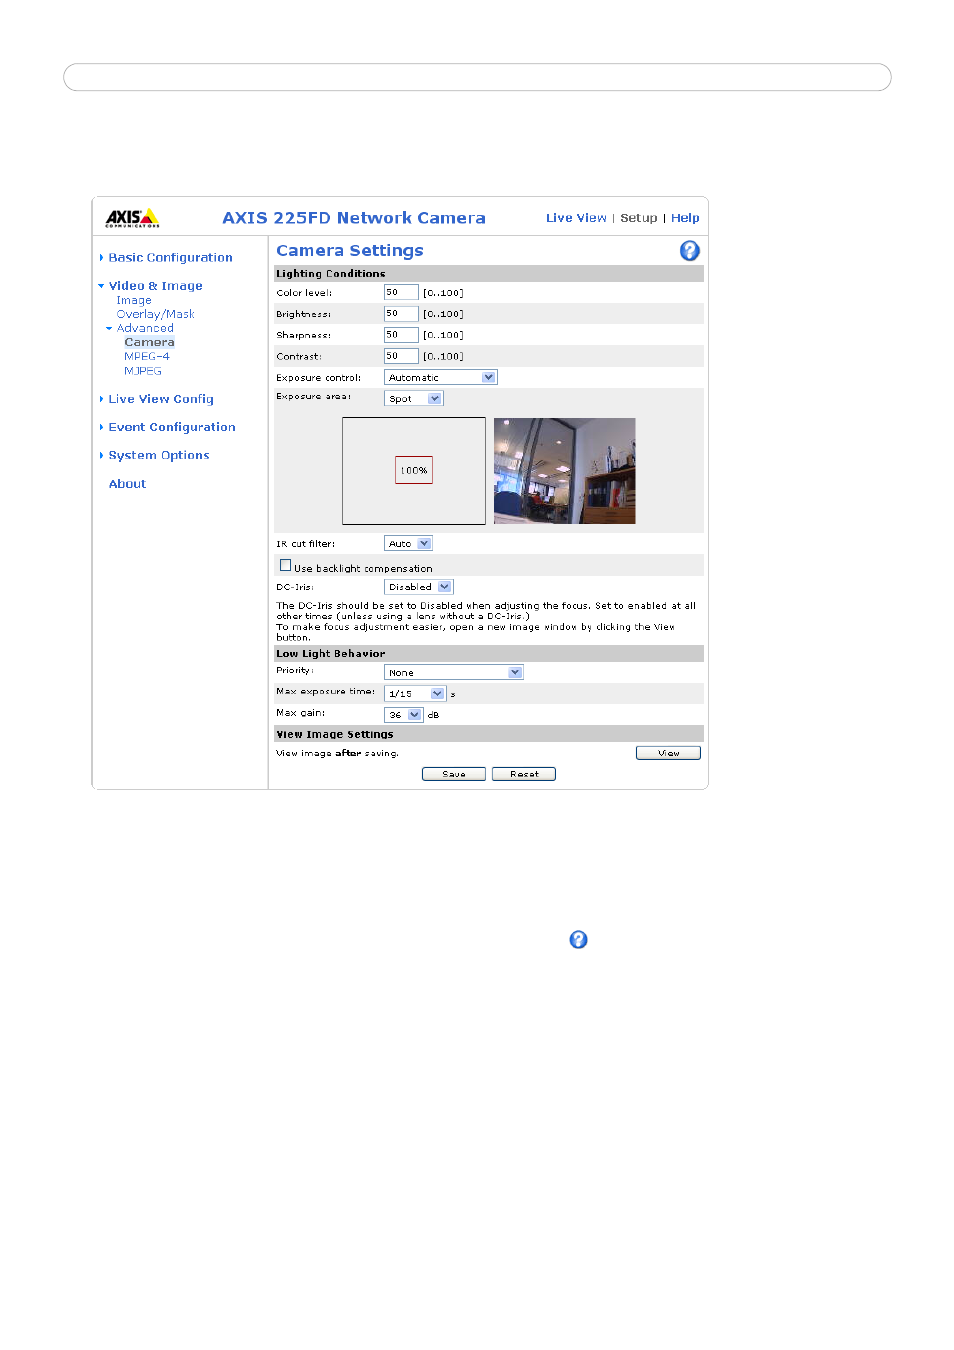Open the Low Light Priority dropdown

(x=453, y=672)
